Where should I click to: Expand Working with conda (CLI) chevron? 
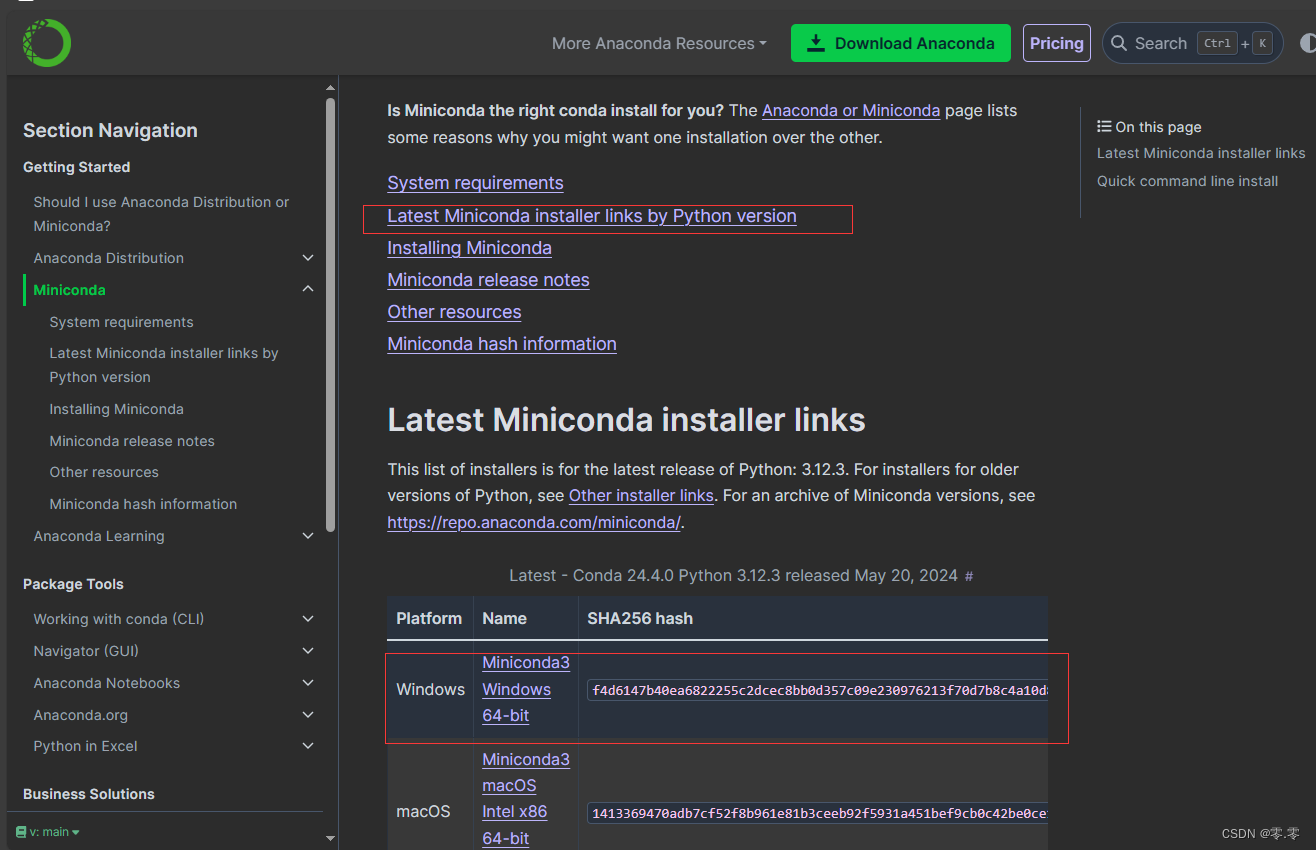click(x=308, y=619)
